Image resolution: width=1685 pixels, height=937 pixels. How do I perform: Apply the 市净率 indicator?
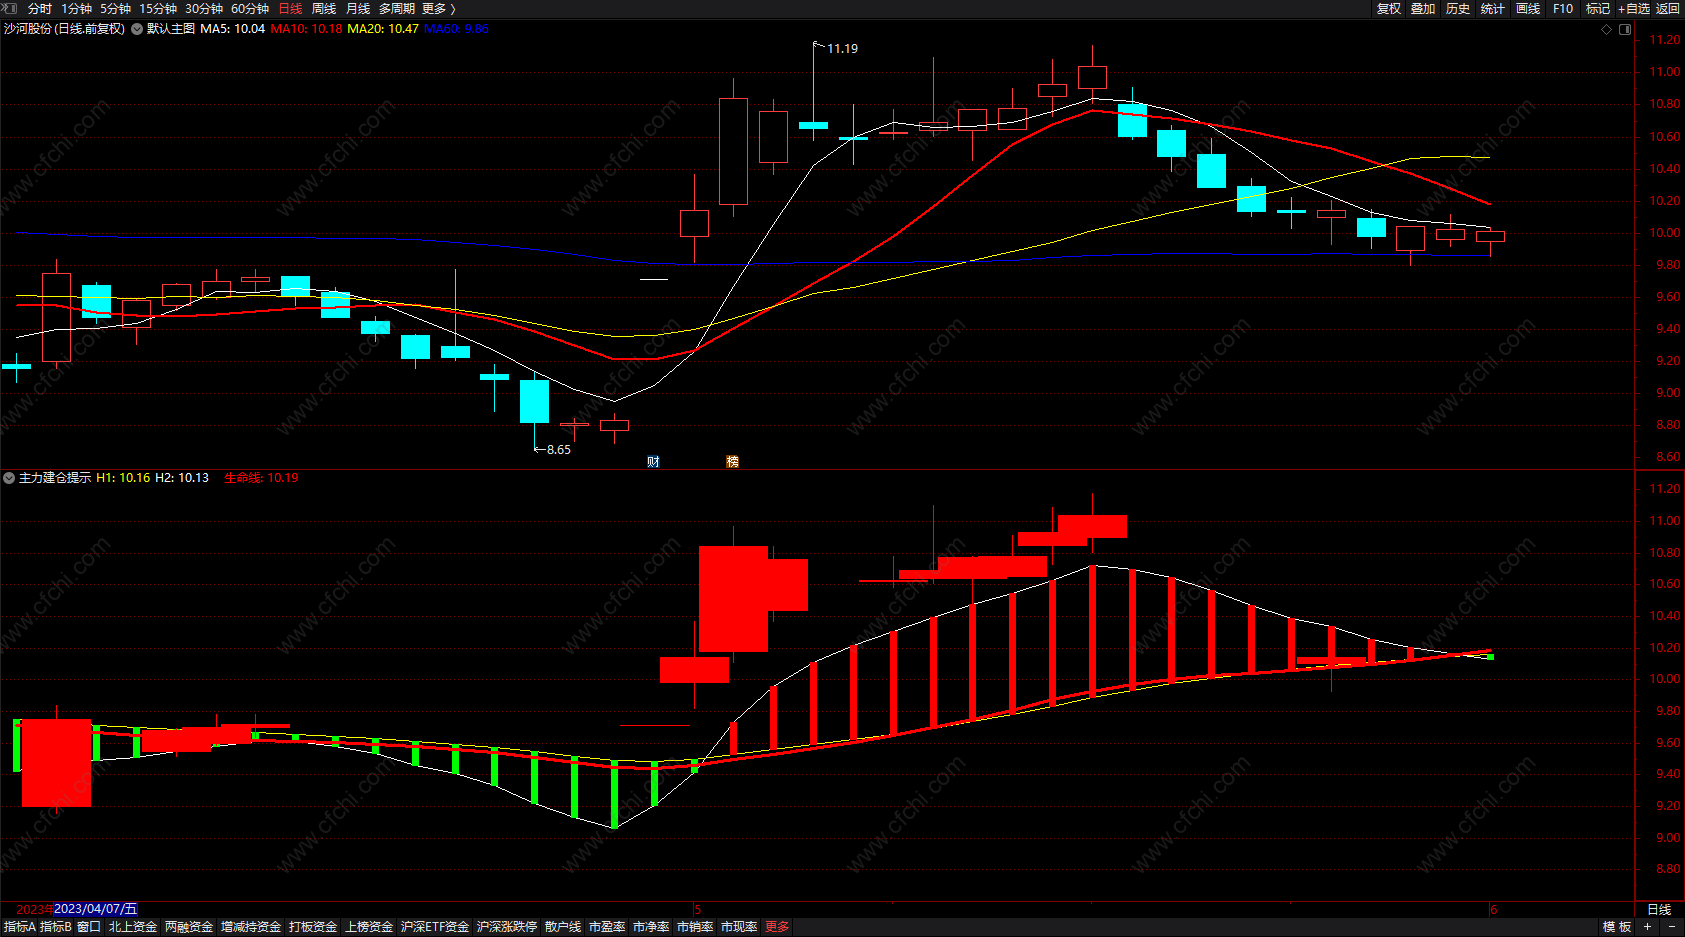click(651, 927)
